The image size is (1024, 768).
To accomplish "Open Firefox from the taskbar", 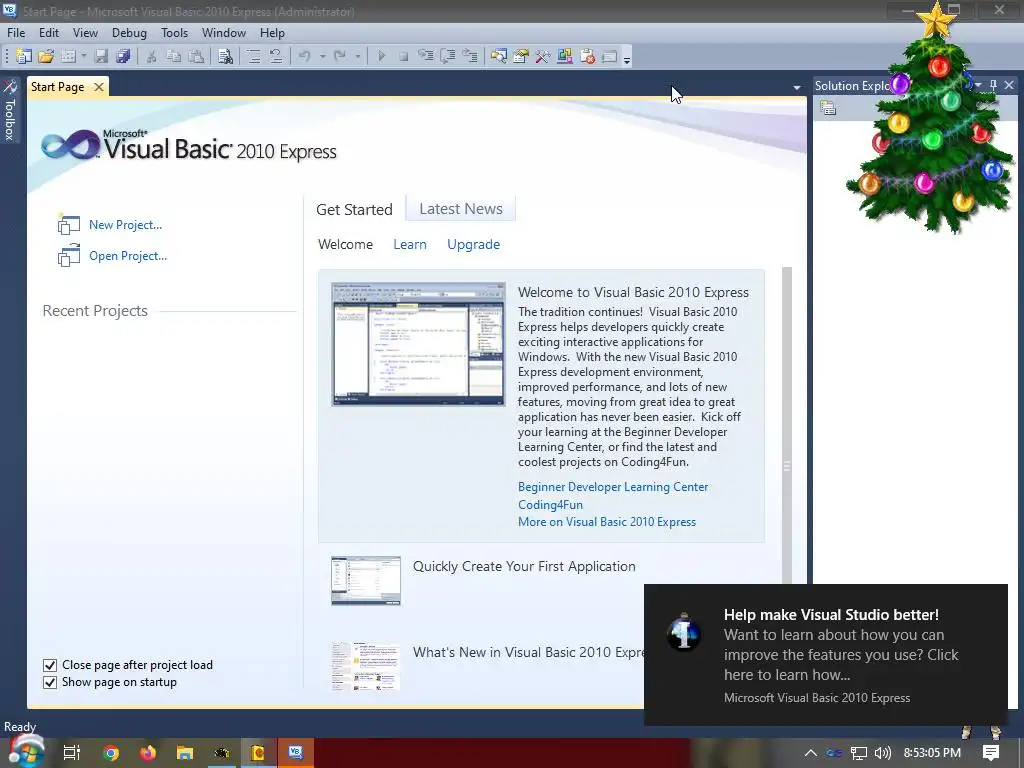I will pos(148,753).
